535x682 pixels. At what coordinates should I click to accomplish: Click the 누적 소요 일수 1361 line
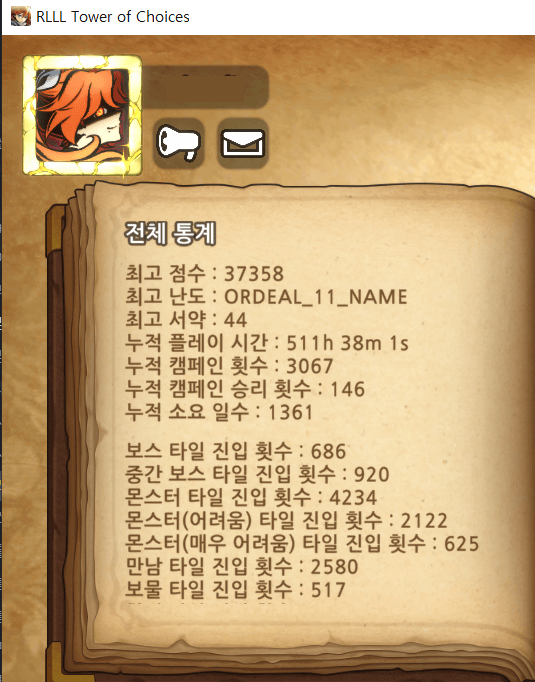point(219,412)
